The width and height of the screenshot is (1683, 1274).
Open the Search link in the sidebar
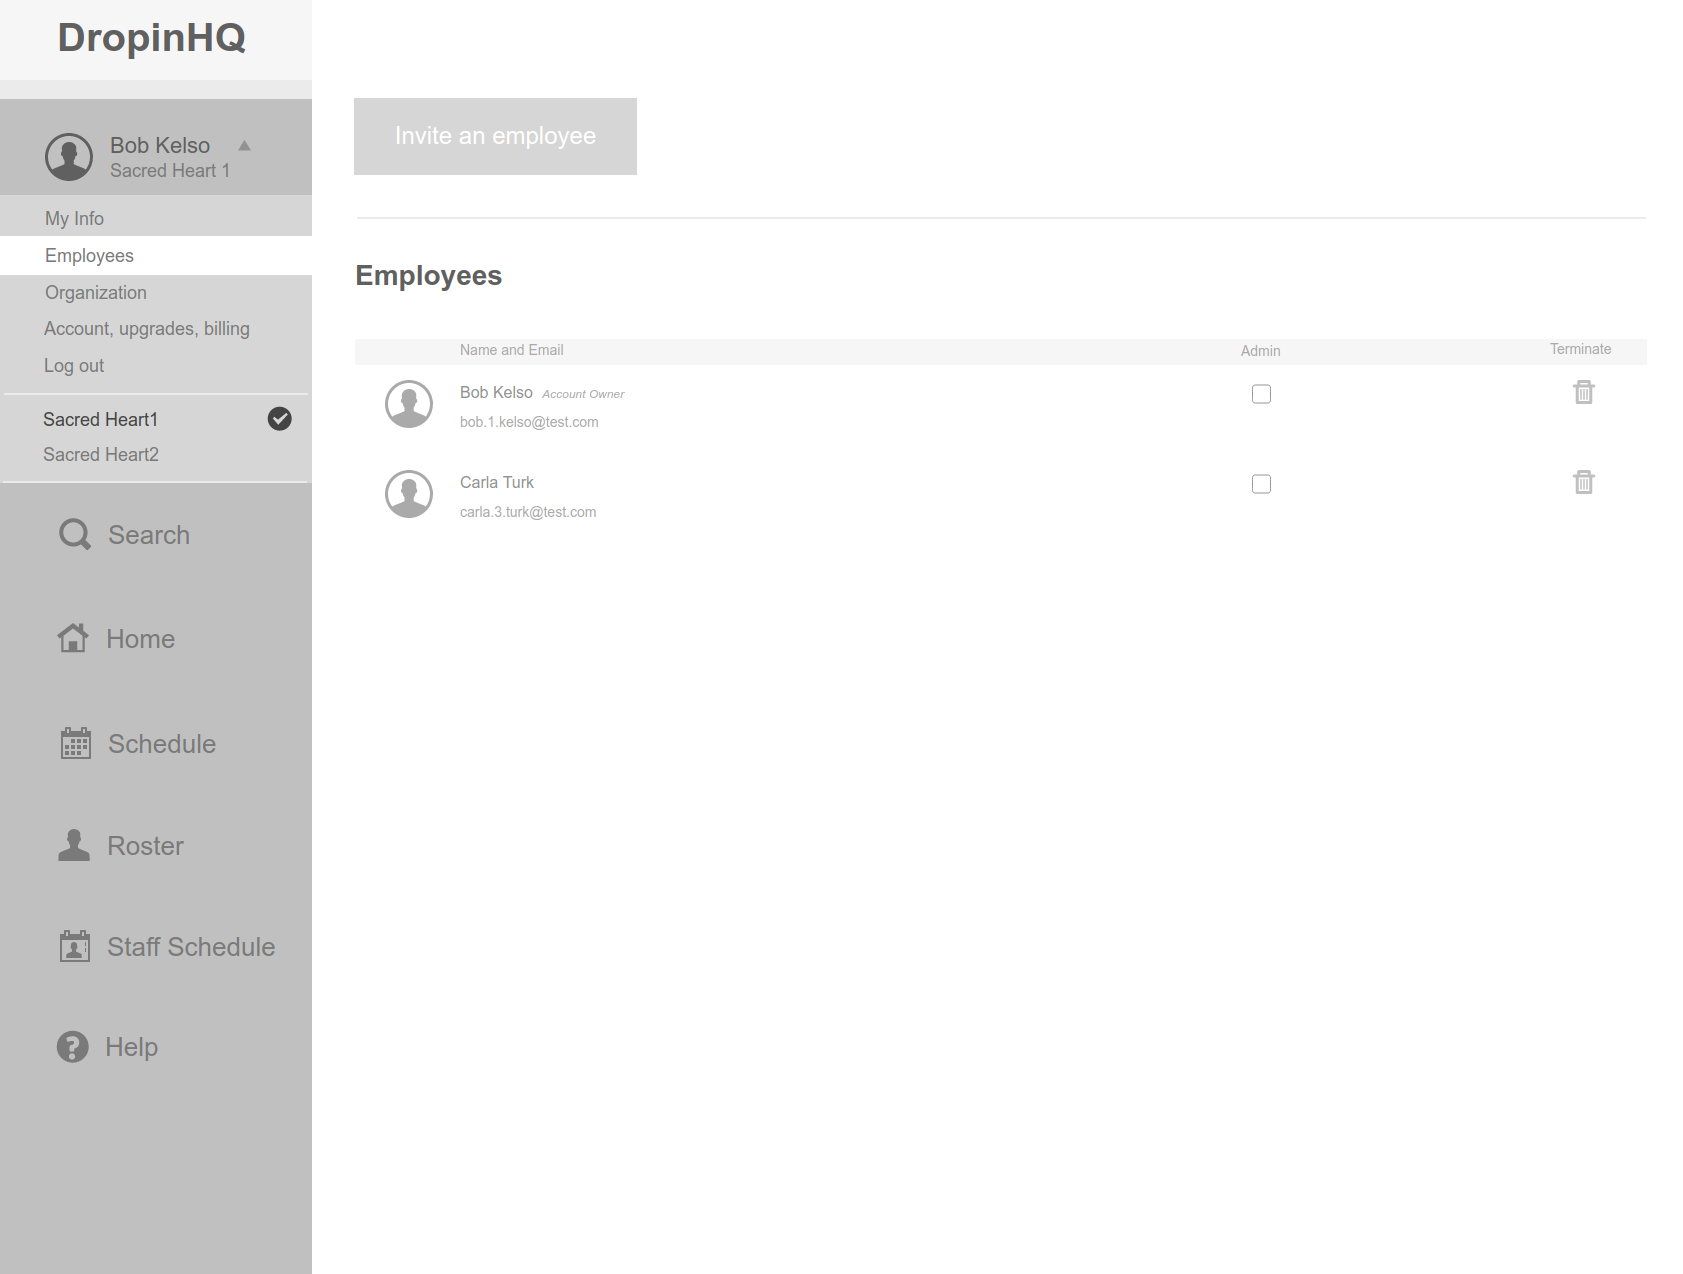pos(149,535)
